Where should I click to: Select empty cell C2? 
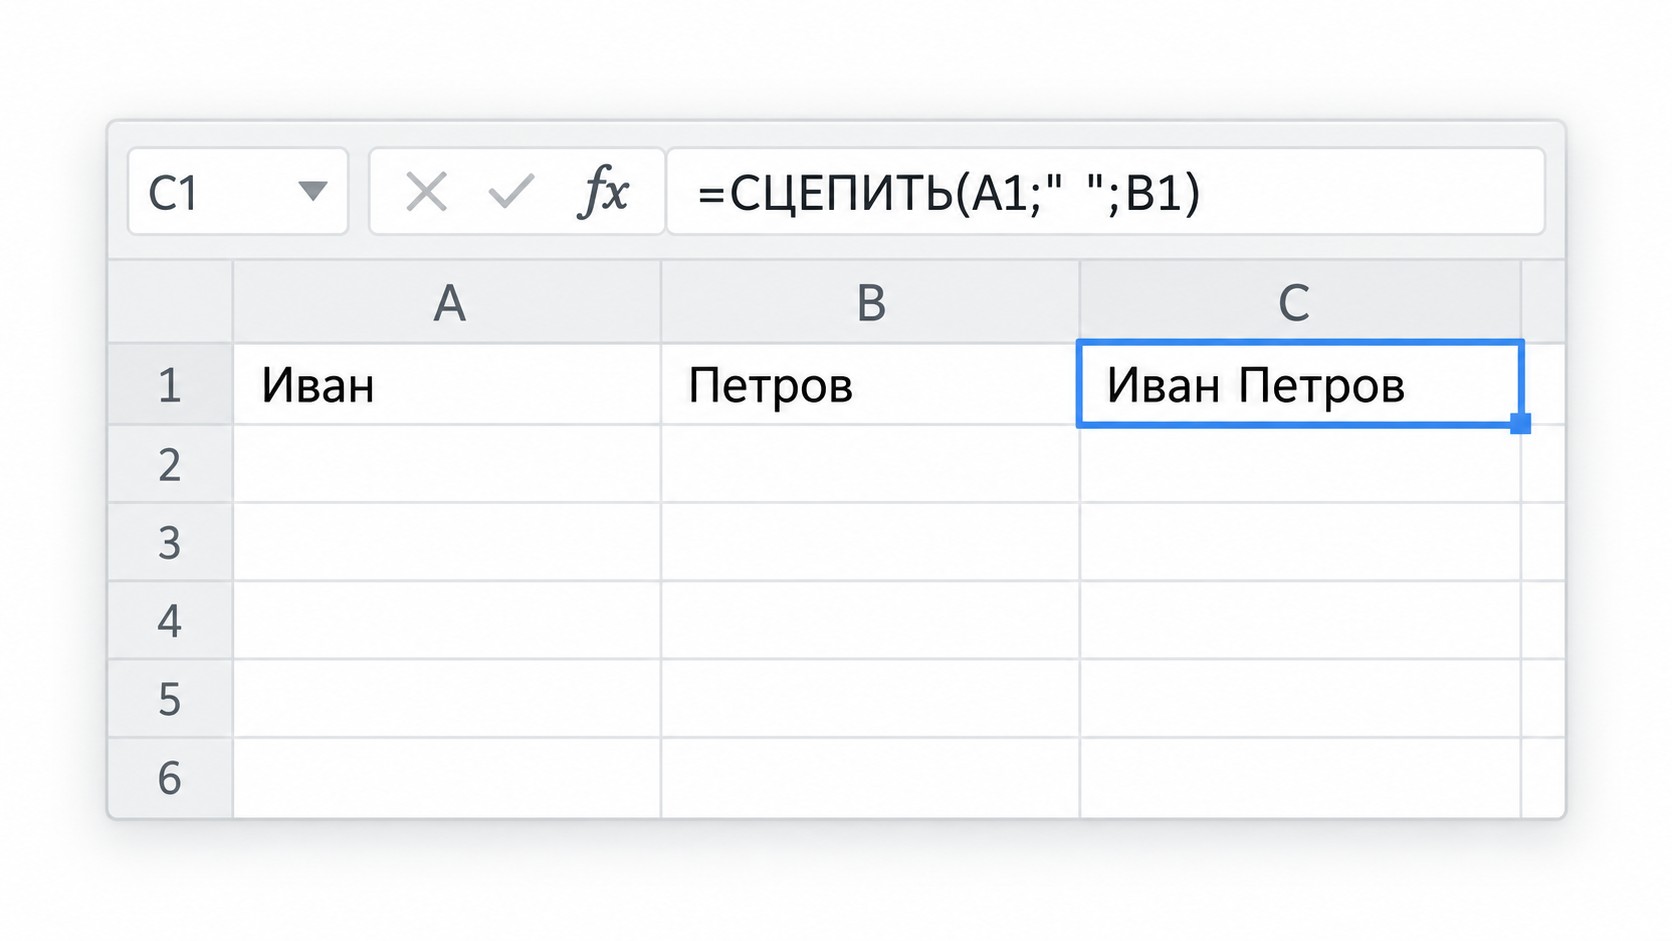pos(1300,464)
